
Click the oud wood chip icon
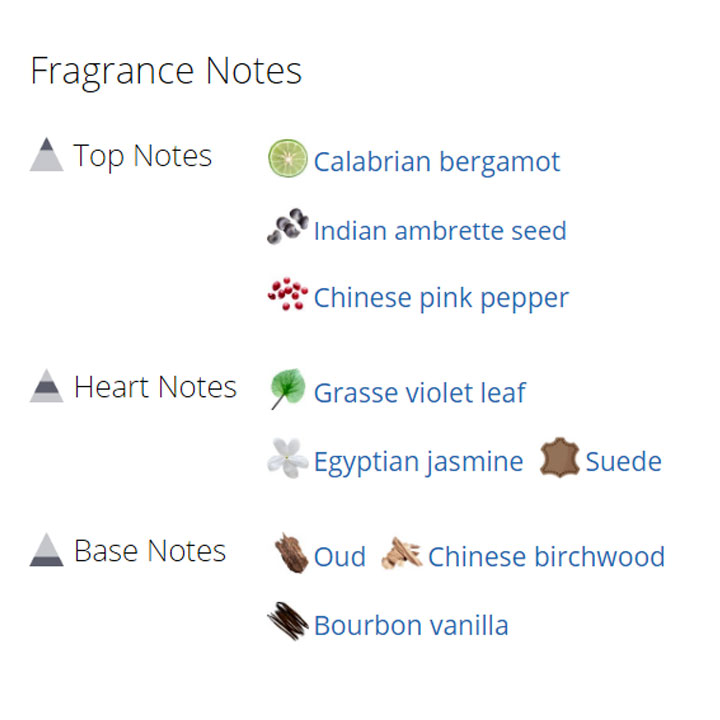click(291, 553)
